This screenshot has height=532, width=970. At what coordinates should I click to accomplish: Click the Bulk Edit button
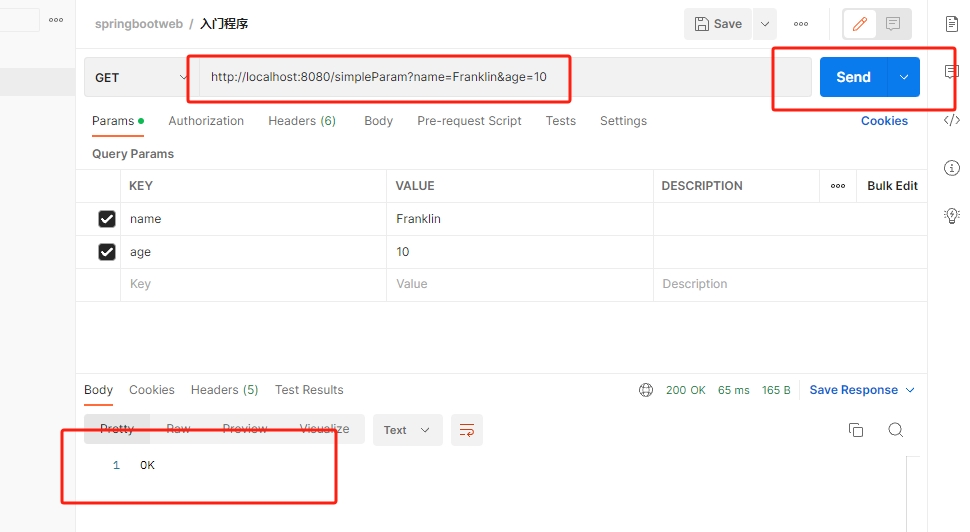coord(892,186)
